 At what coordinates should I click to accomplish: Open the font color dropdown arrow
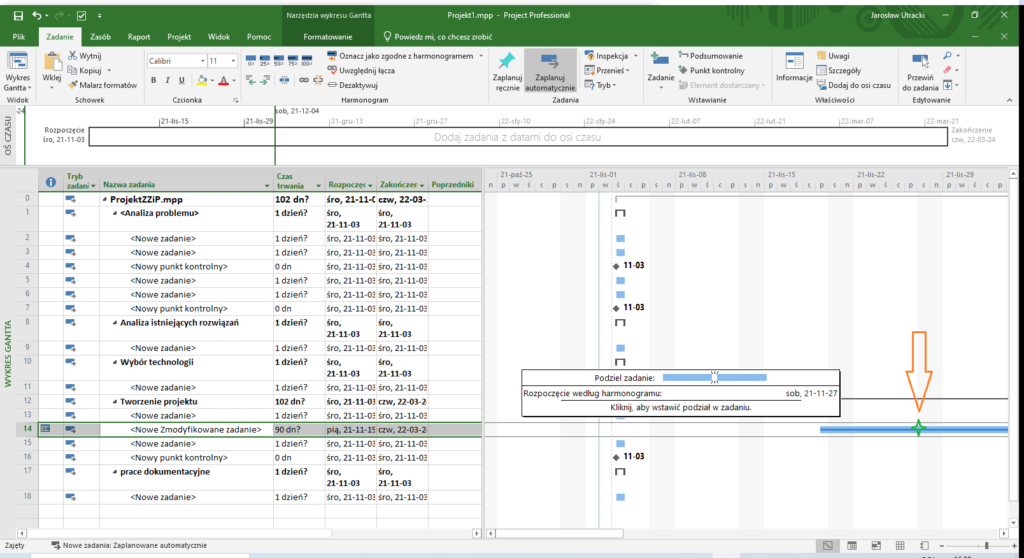[236, 81]
